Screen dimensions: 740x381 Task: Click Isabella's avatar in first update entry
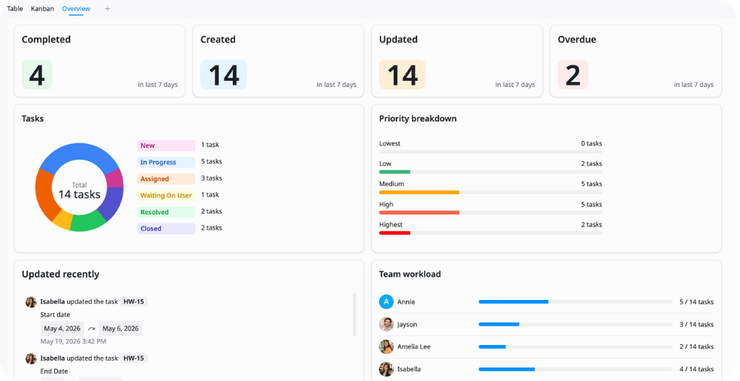point(31,302)
